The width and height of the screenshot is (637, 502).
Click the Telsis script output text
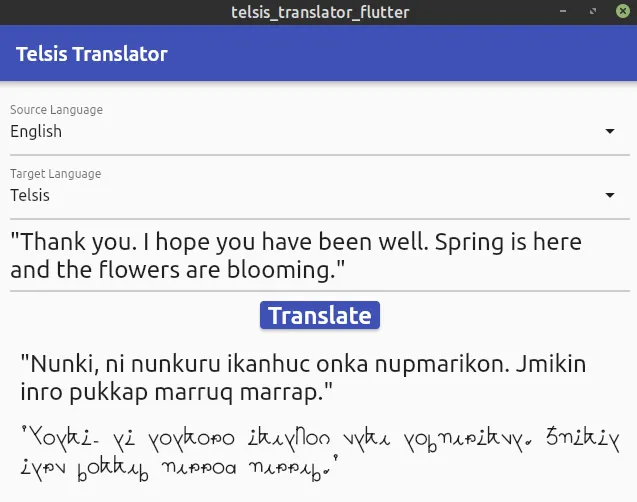pyautogui.click(x=320, y=453)
